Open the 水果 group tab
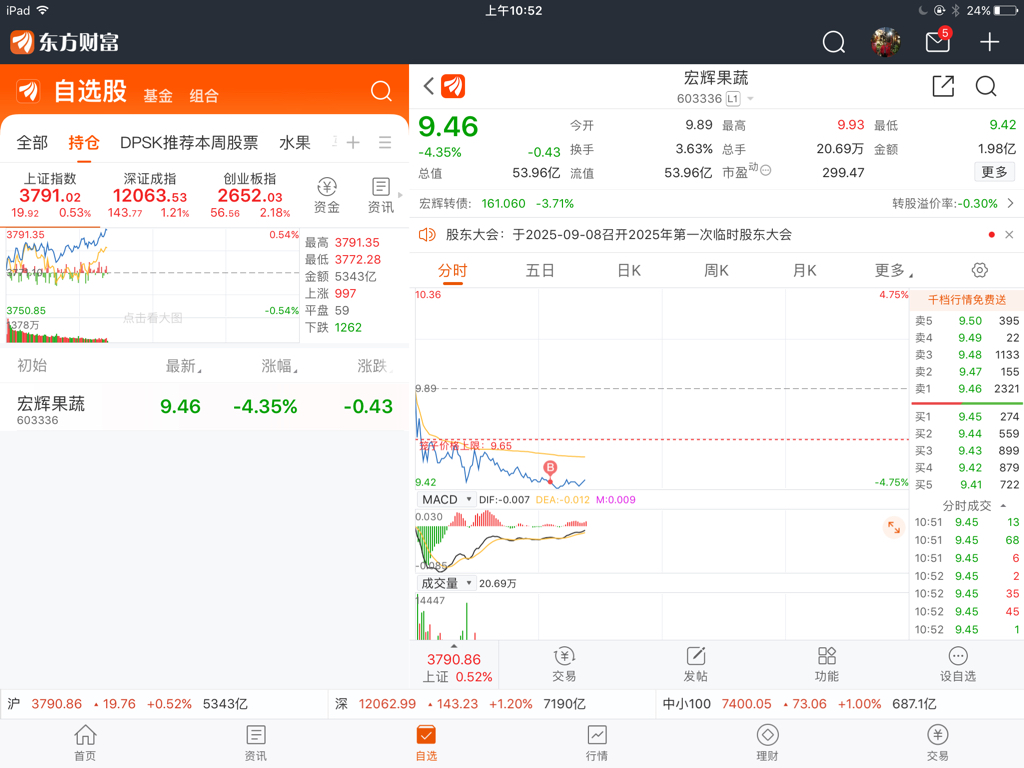The height and width of the screenshot is (768, 1024). click(x=295, y=142)
